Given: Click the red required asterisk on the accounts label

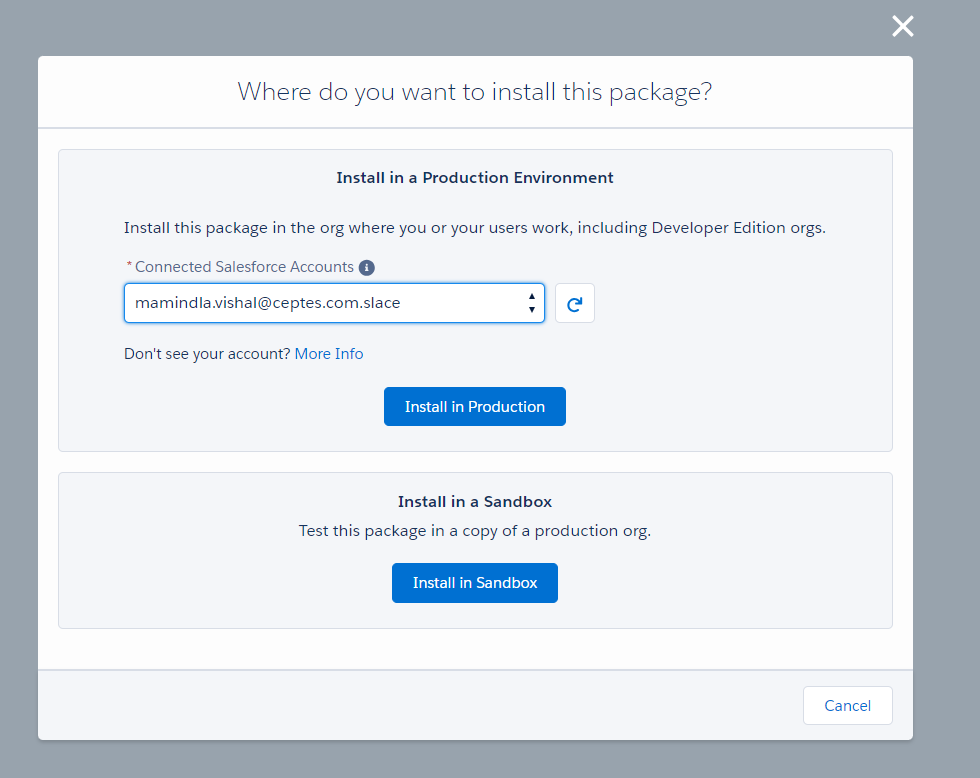Looking at the screenshot, I should point(129,267).
